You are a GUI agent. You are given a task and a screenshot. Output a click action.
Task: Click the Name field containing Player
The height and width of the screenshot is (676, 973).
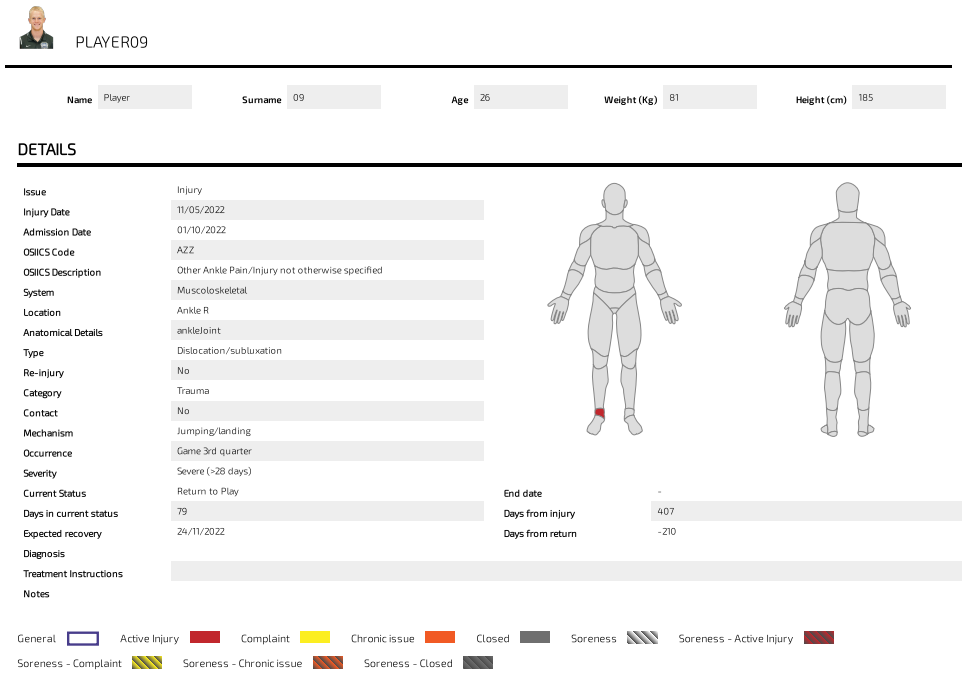[x=145, y=97]
